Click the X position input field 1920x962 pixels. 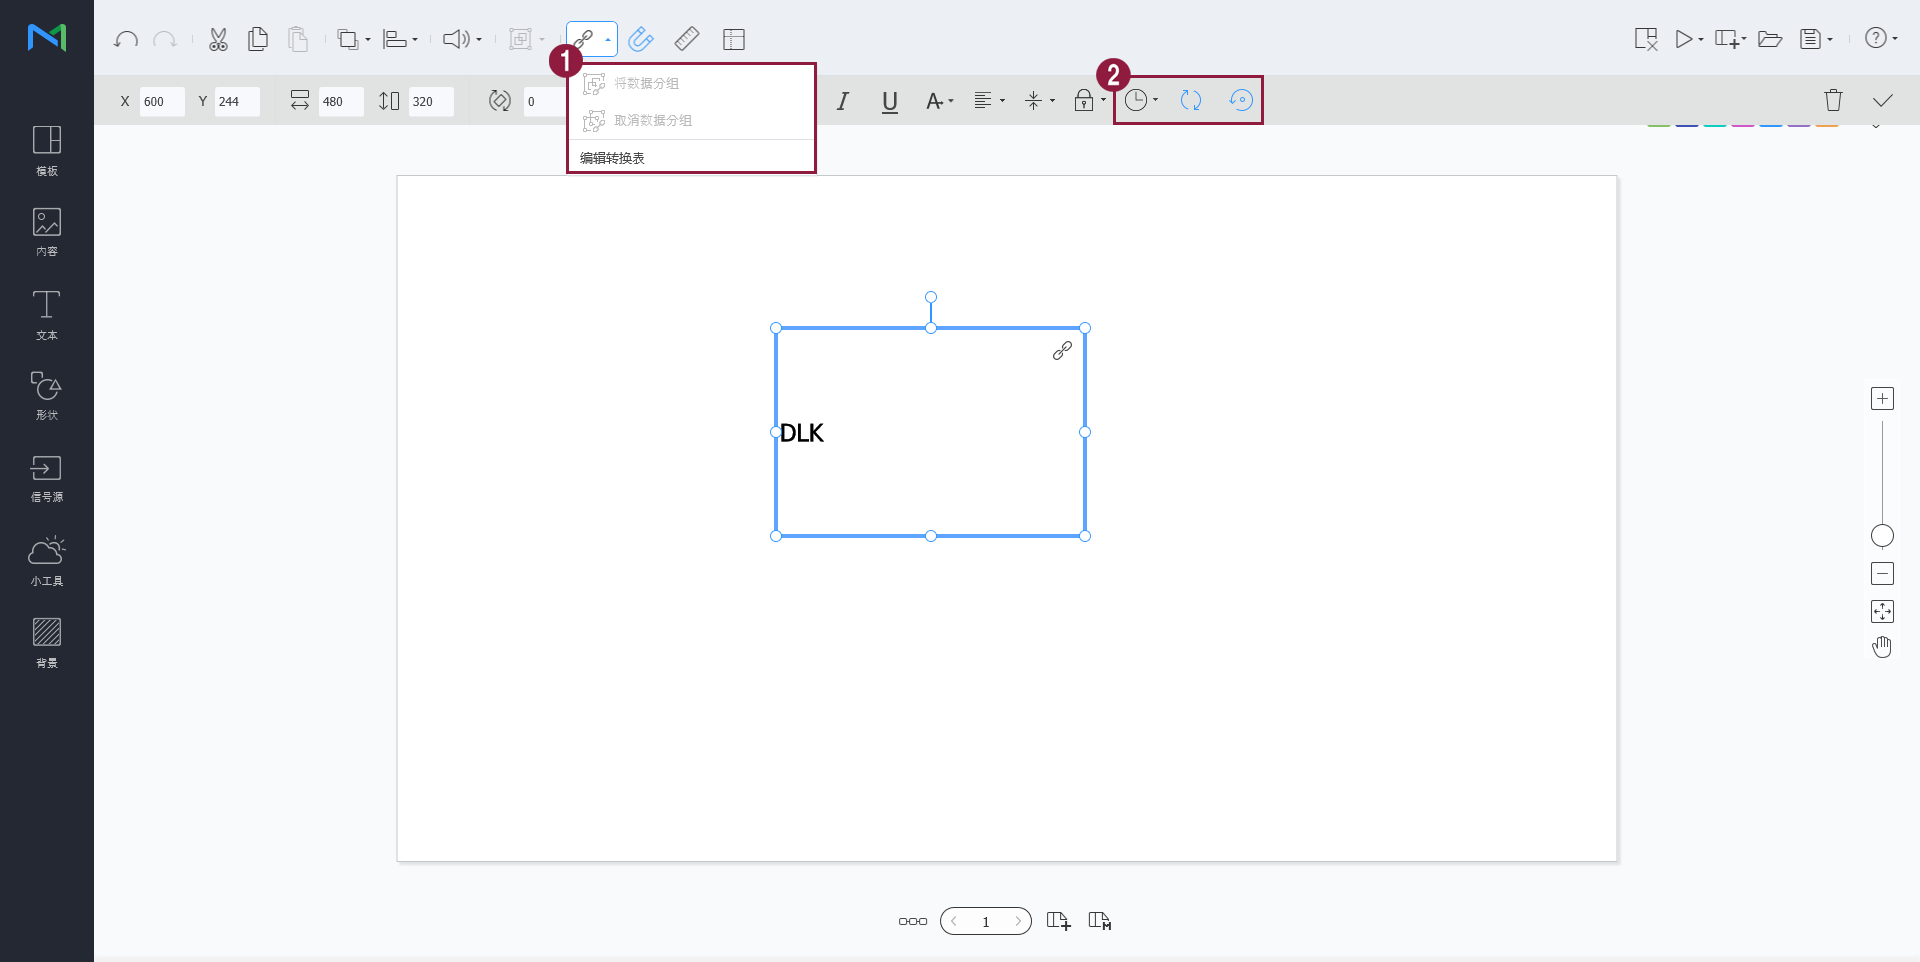(x=161, y=101)
